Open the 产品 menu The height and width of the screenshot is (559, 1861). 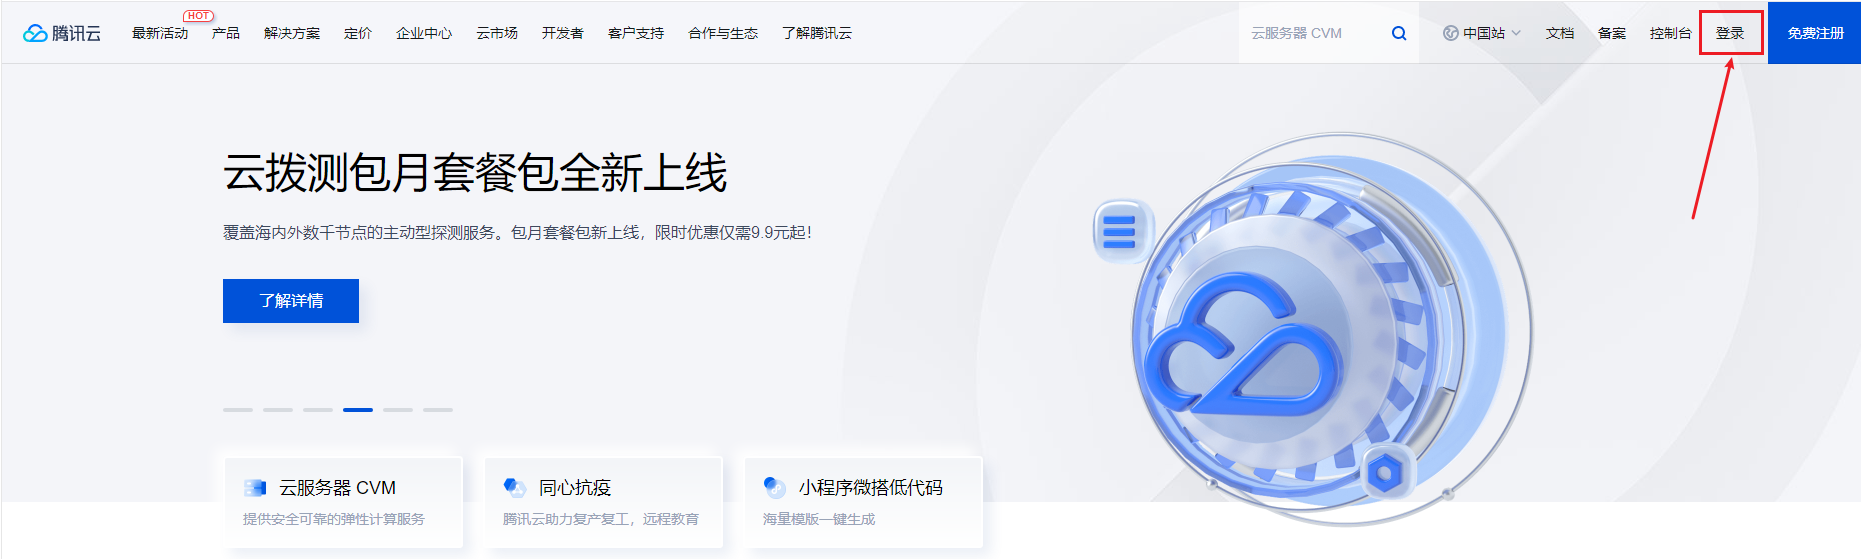[226, 33]
